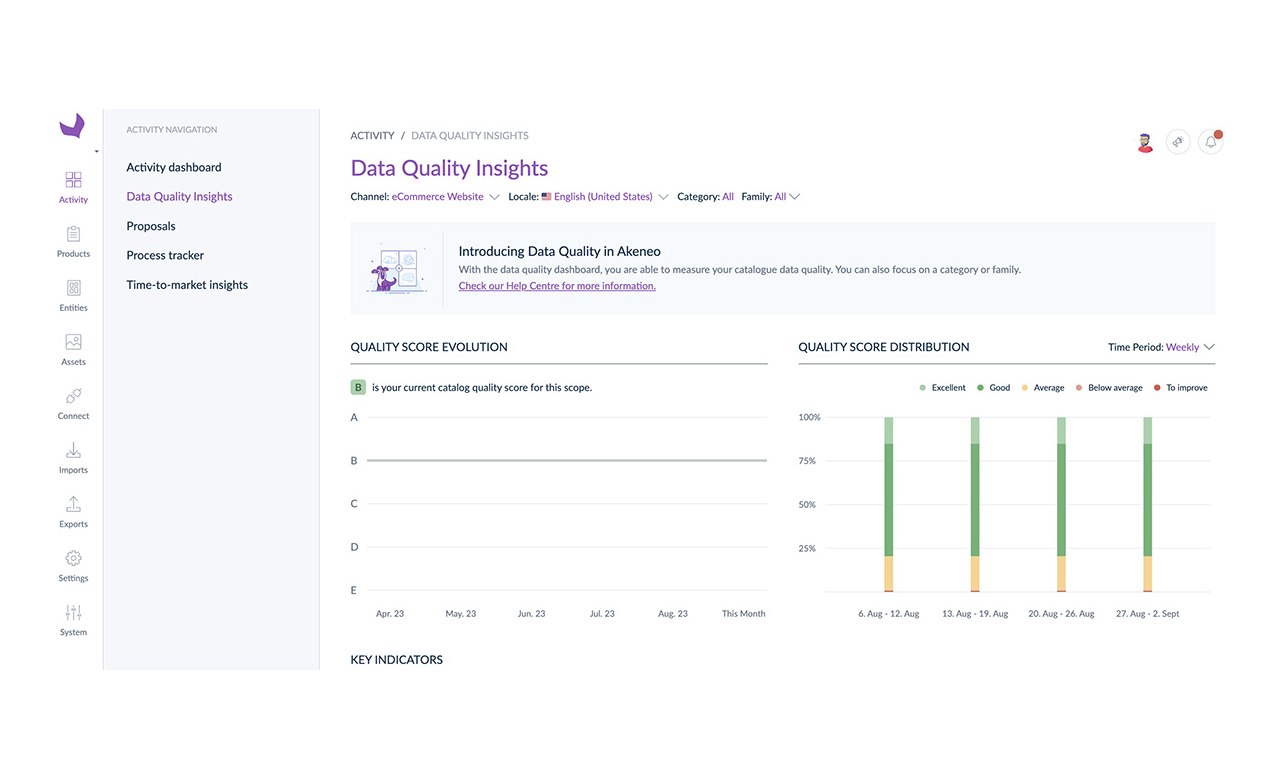Screen dimensions: 1280x780
Task: Click the Jul. 23 axis label
Action: 603,614
